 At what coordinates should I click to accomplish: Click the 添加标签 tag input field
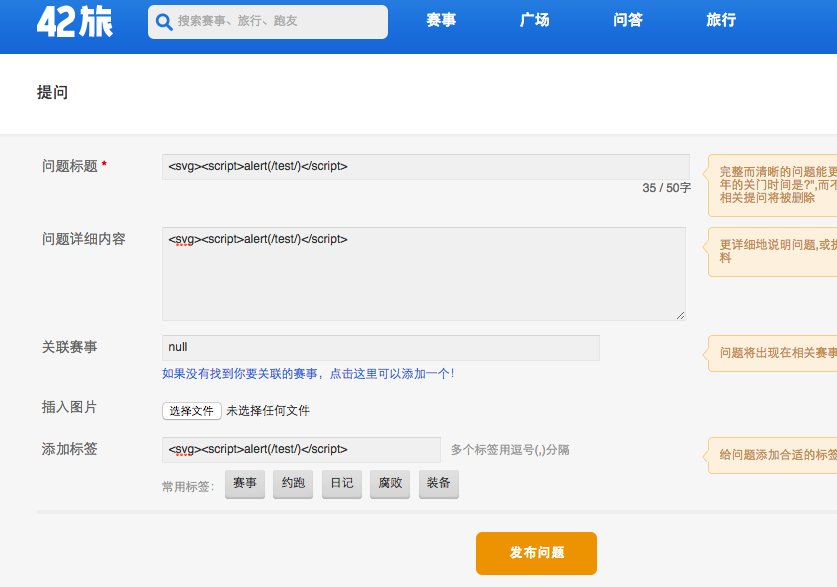301,449
